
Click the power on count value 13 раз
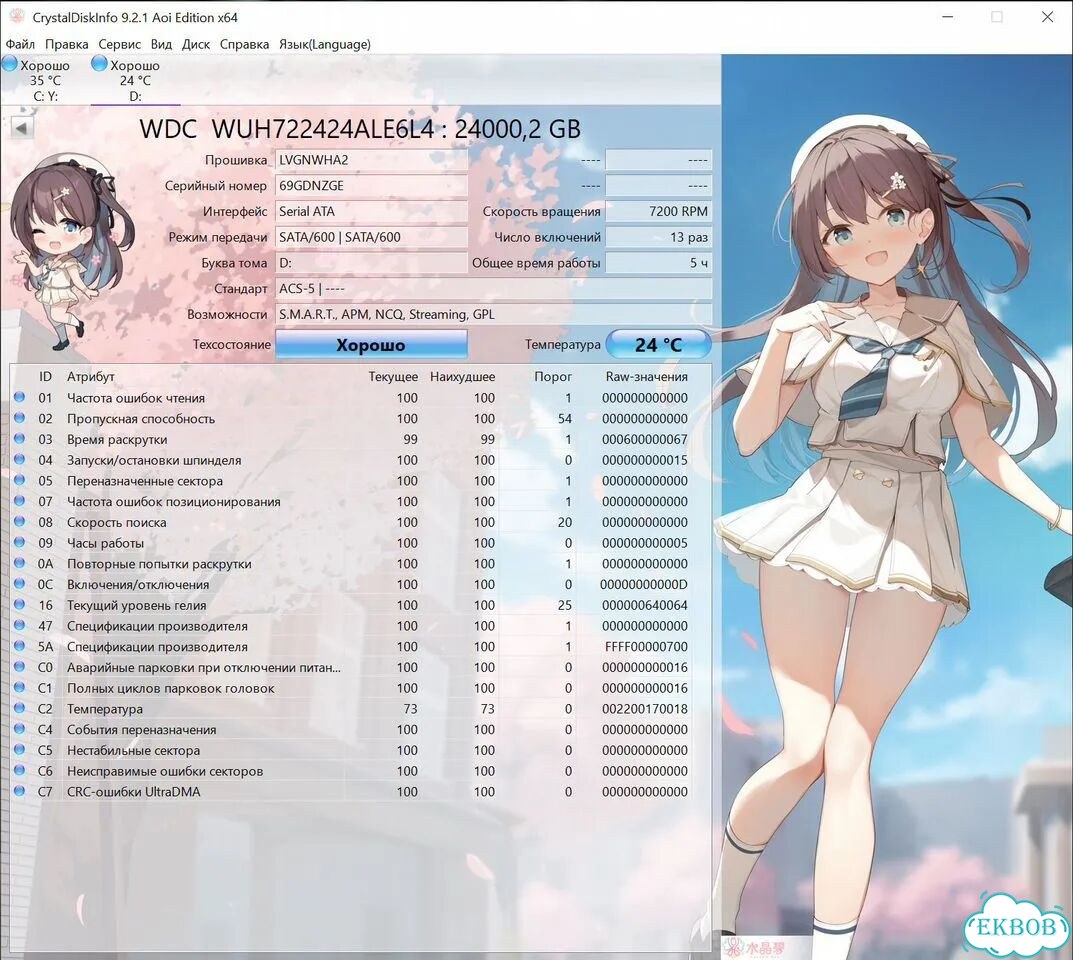click(658, 237)
